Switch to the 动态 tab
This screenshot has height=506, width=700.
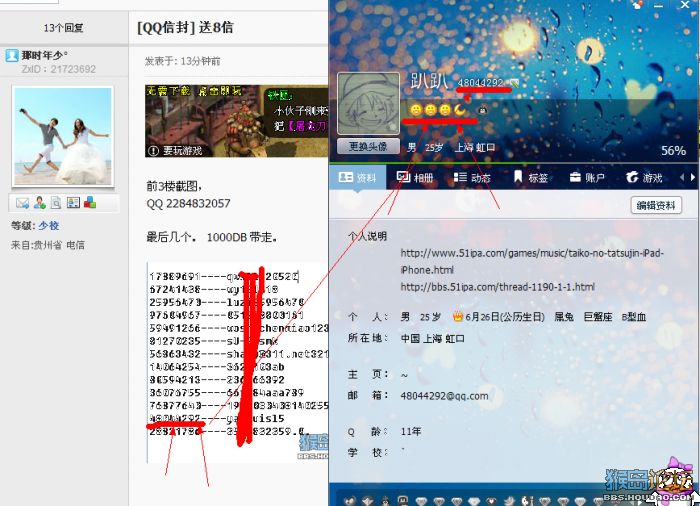pyautogui.click(x=472, y=178)
